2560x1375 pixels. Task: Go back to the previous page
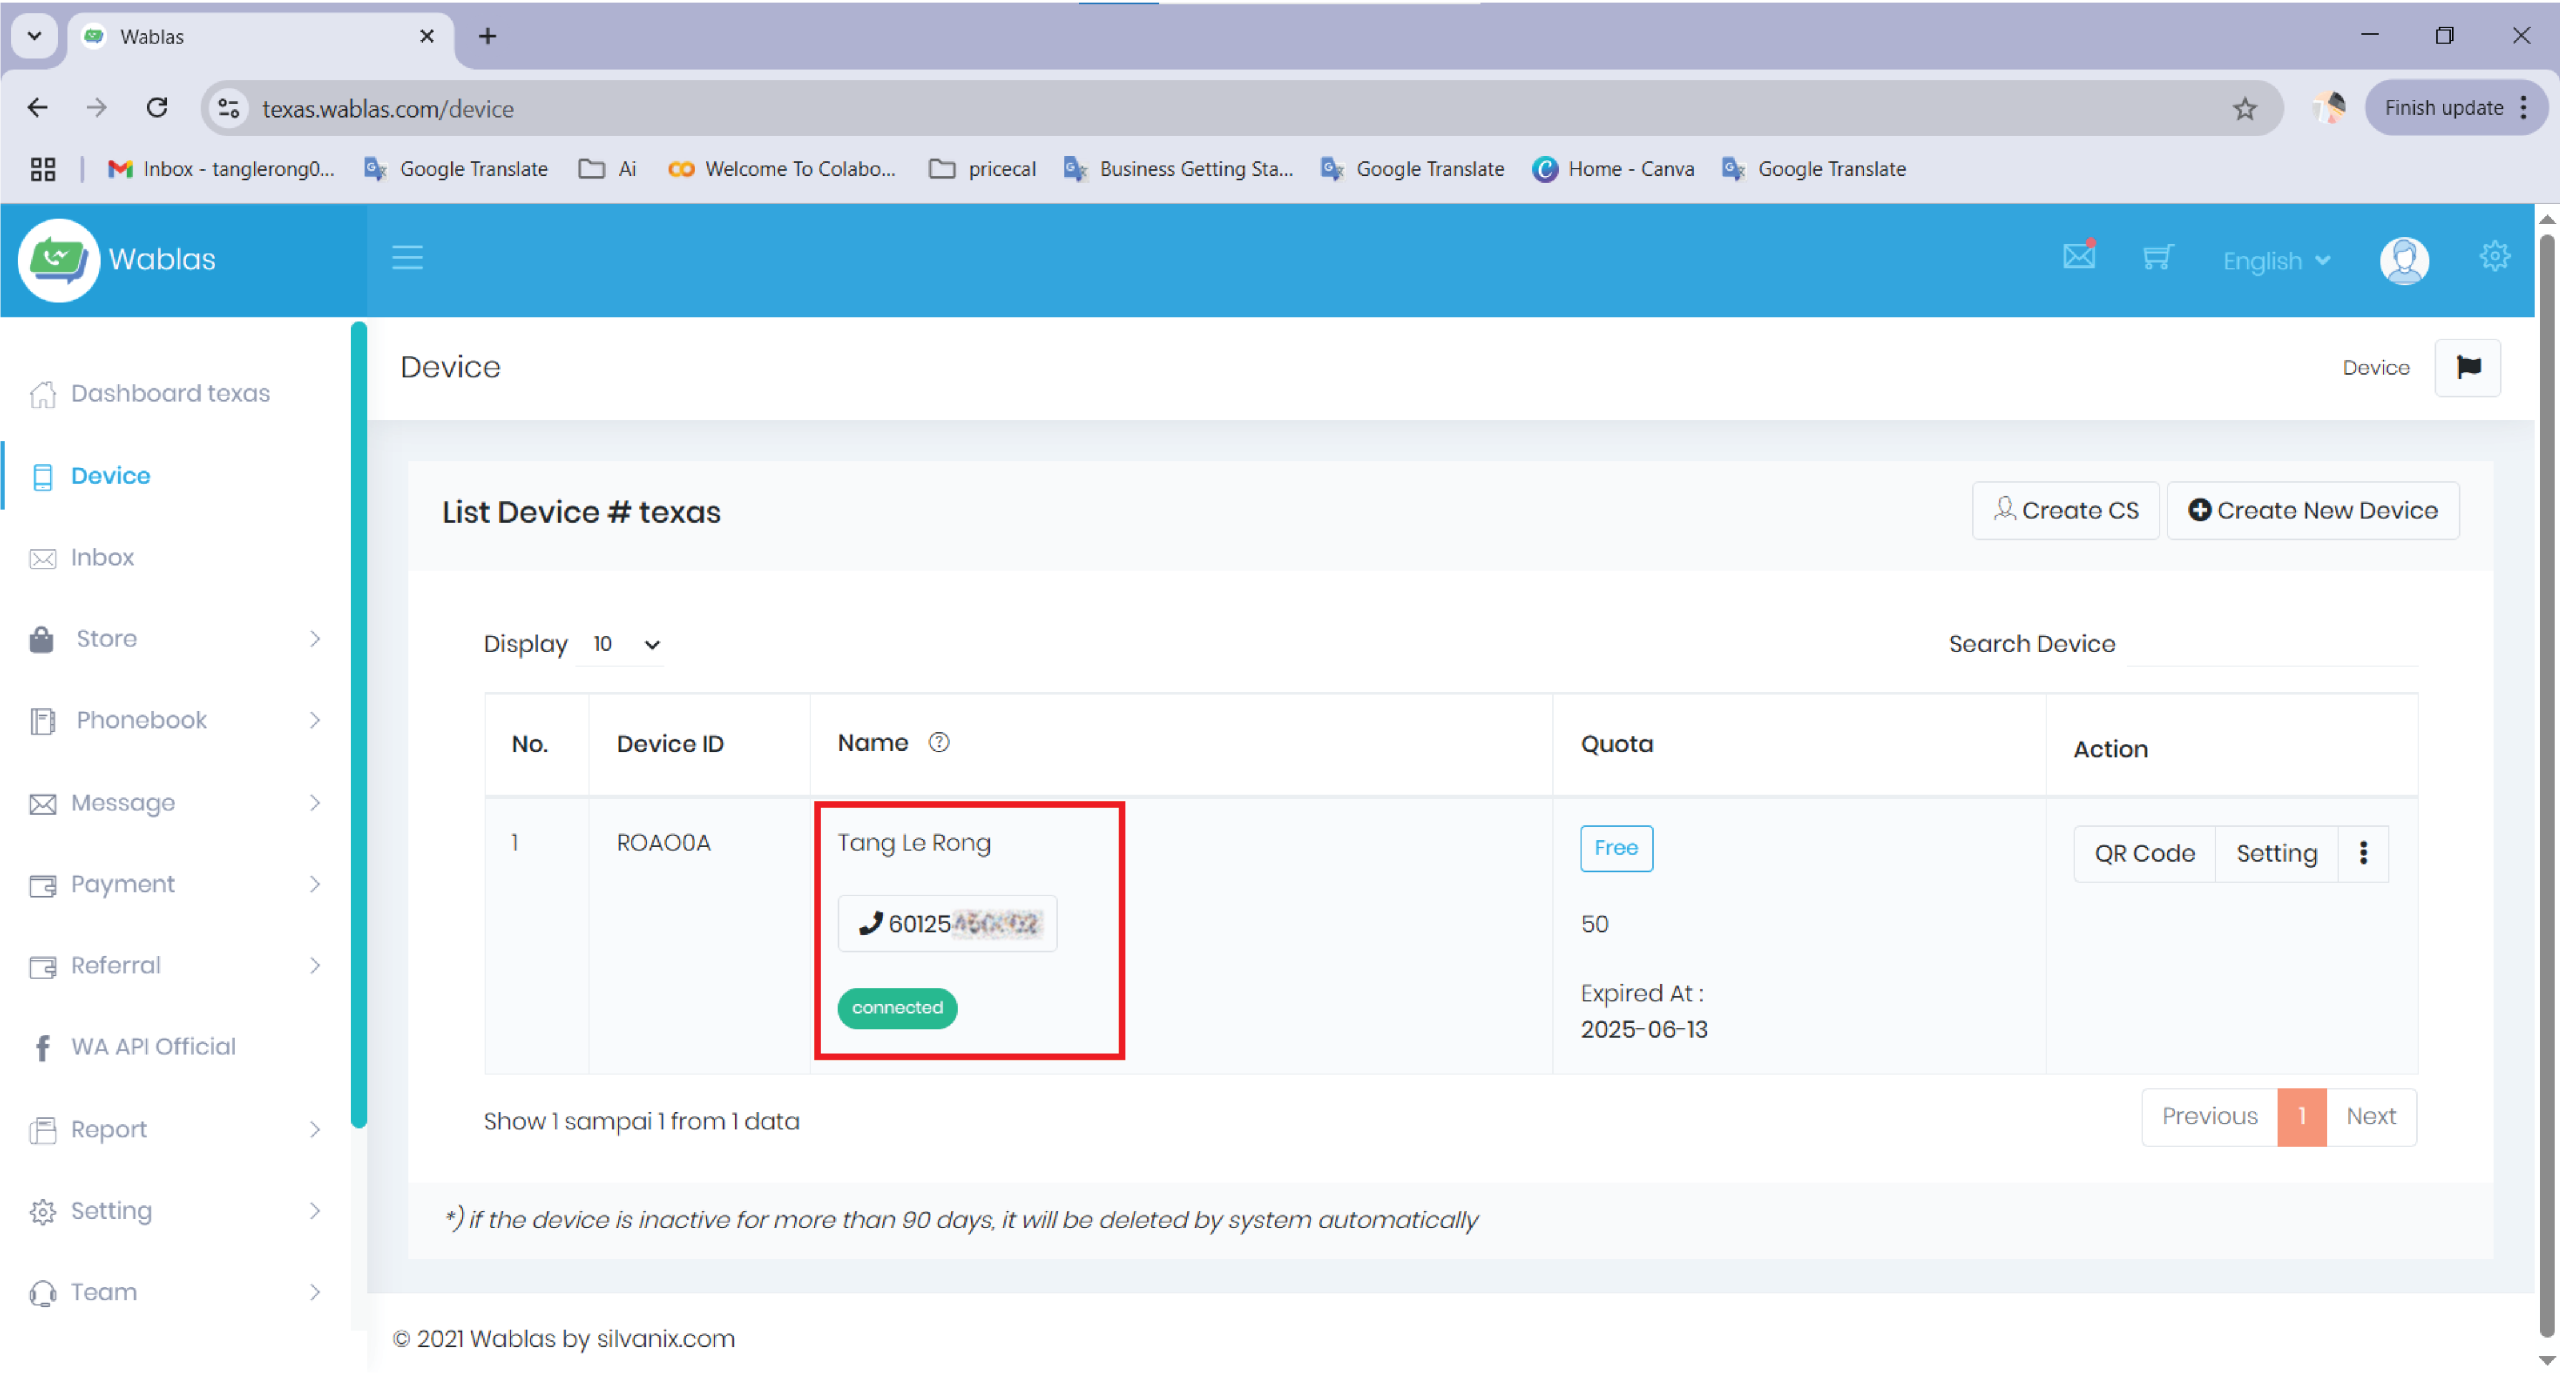pyautogui.click(x=38, y=107)
